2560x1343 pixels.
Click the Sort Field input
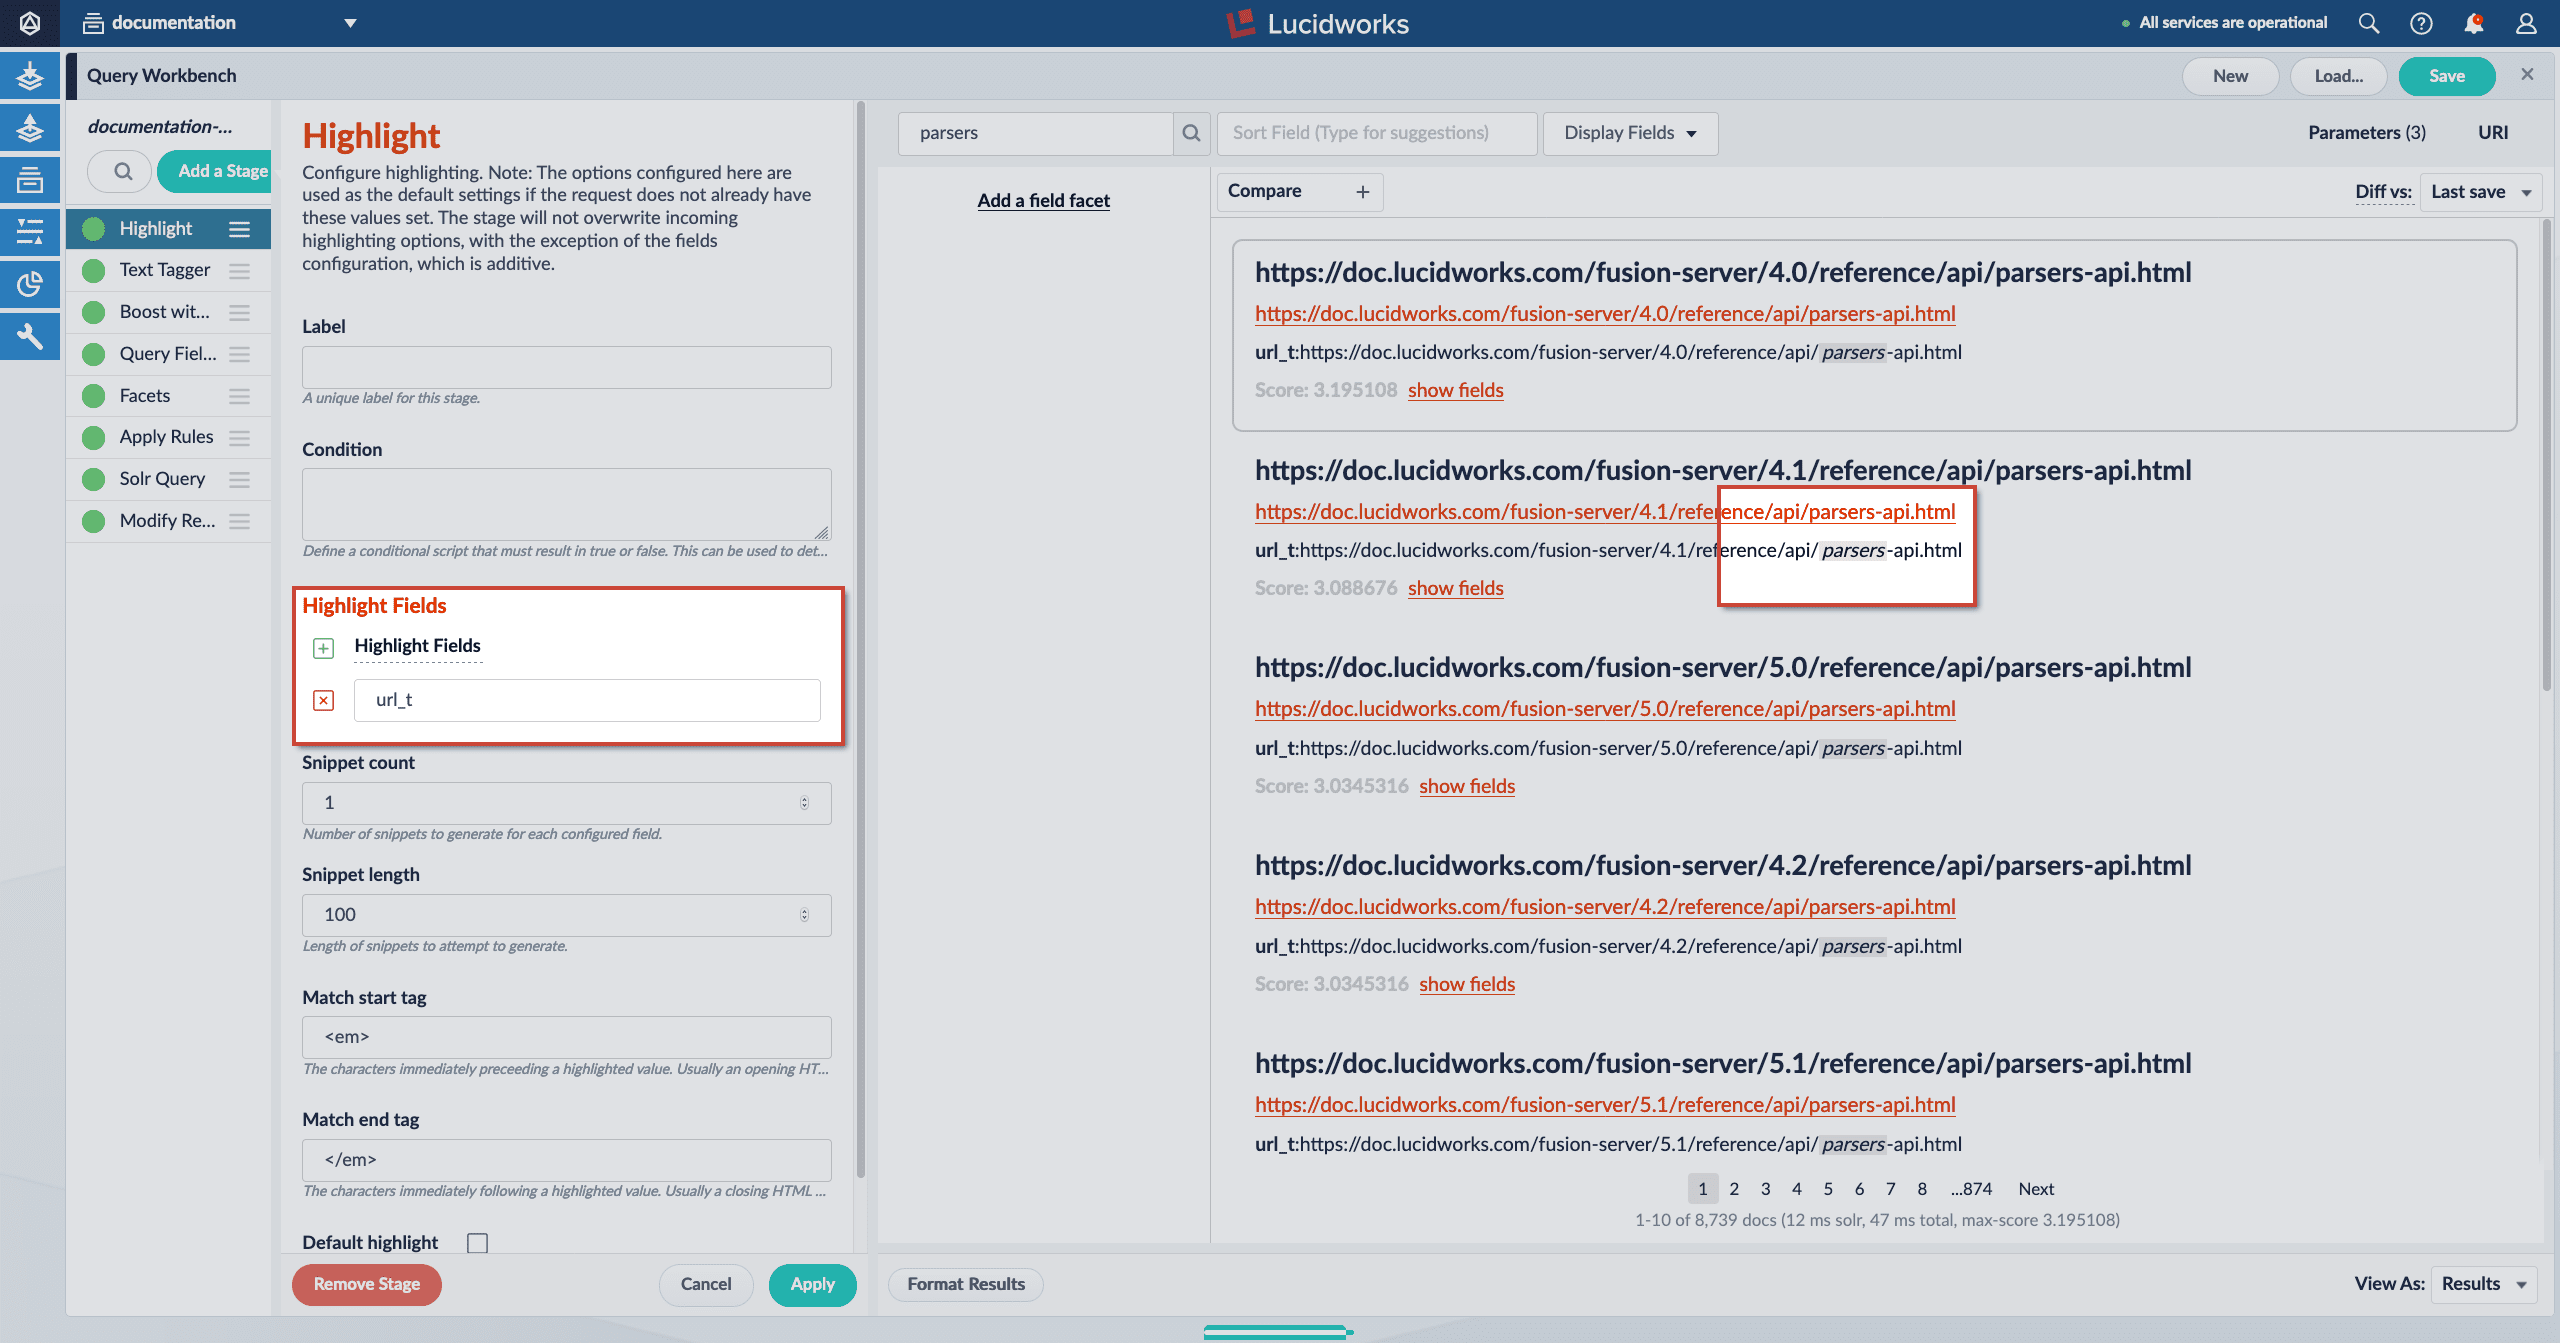(1376, 133)
